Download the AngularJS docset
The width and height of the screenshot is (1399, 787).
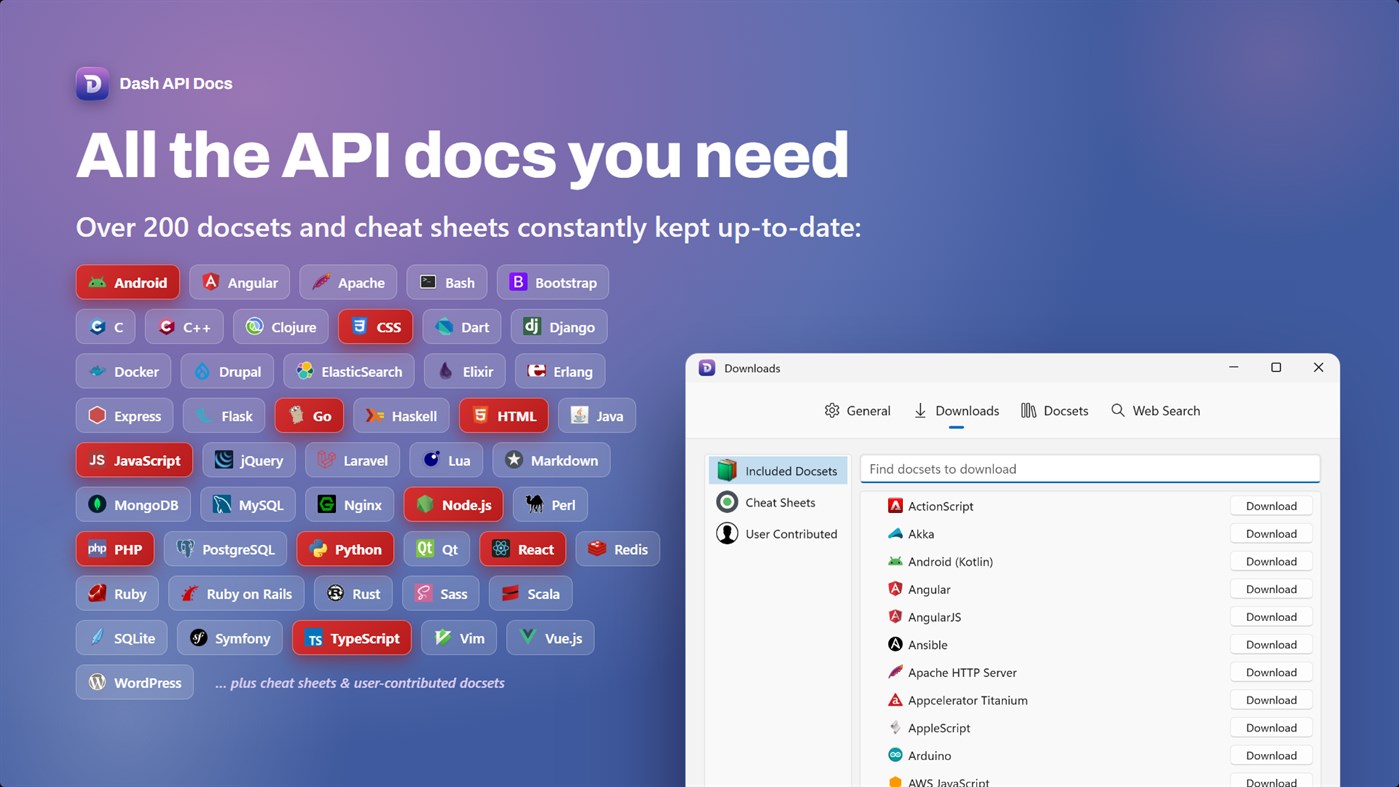tap(1271, 617)
